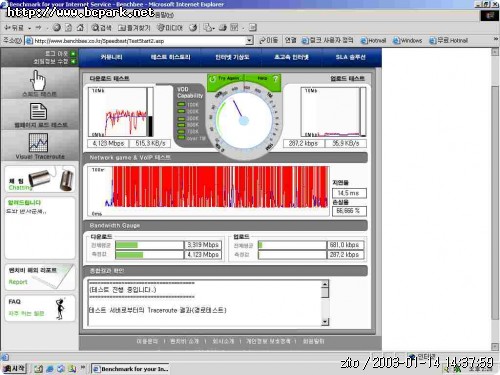This screenshot has height=375, width=500.
Task: Open the Visual Traceroute graph icon
Action: tap(38, 142)
